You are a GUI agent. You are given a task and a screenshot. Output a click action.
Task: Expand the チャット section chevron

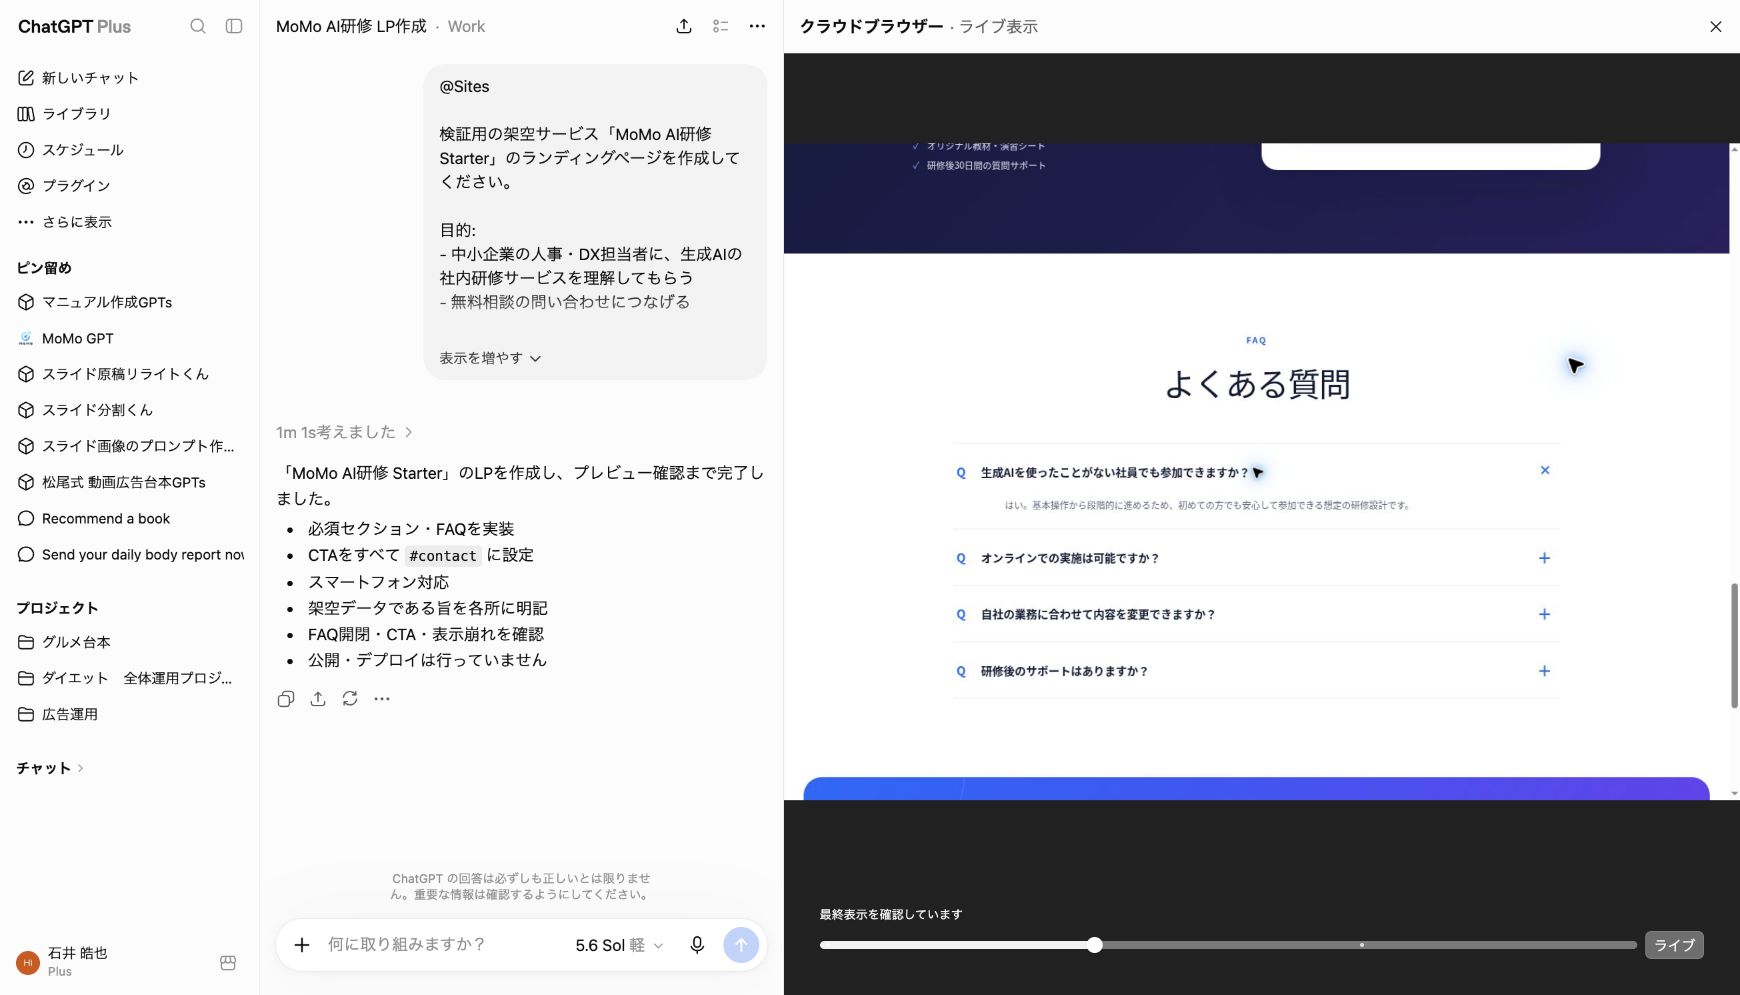pos(80,768)
